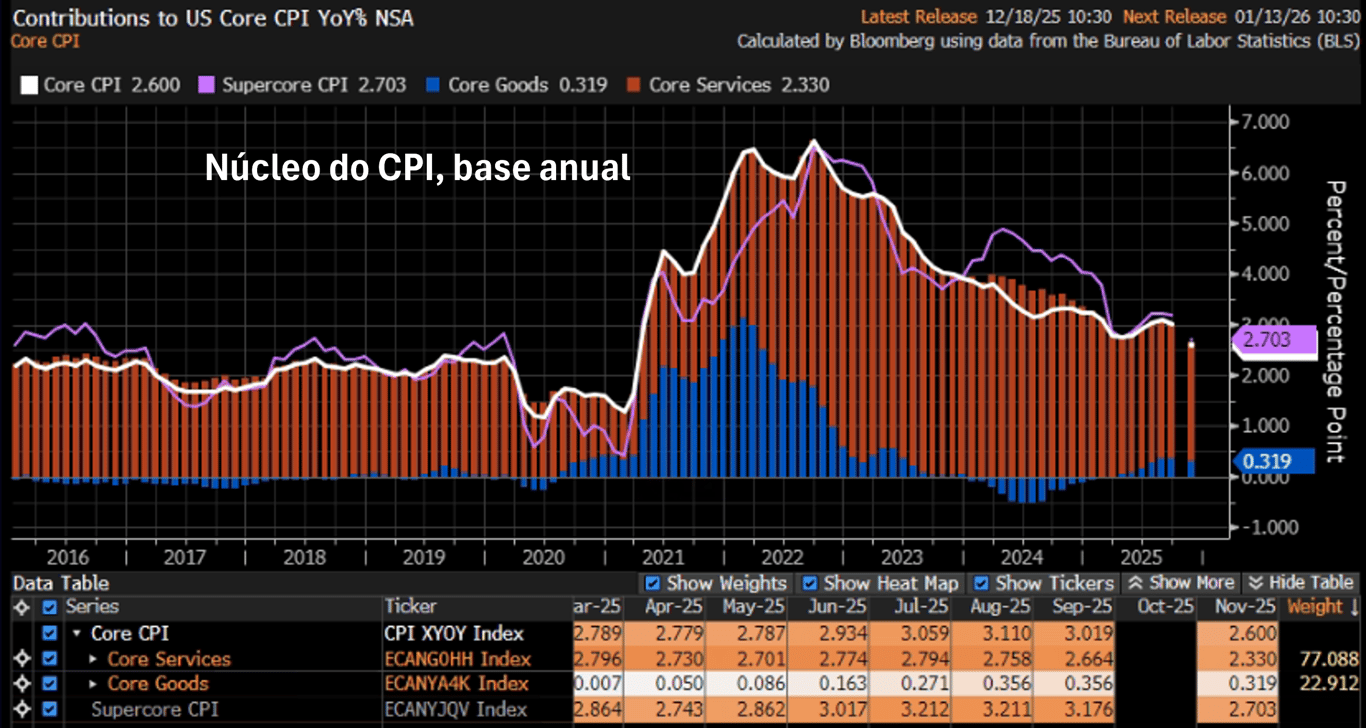Expand the Core Services row
The height and width of the screenshot is (728, 1366).
coord(94,659)
